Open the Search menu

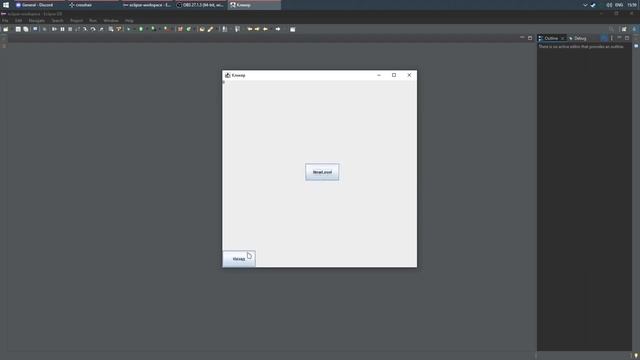tap(58, 20)
